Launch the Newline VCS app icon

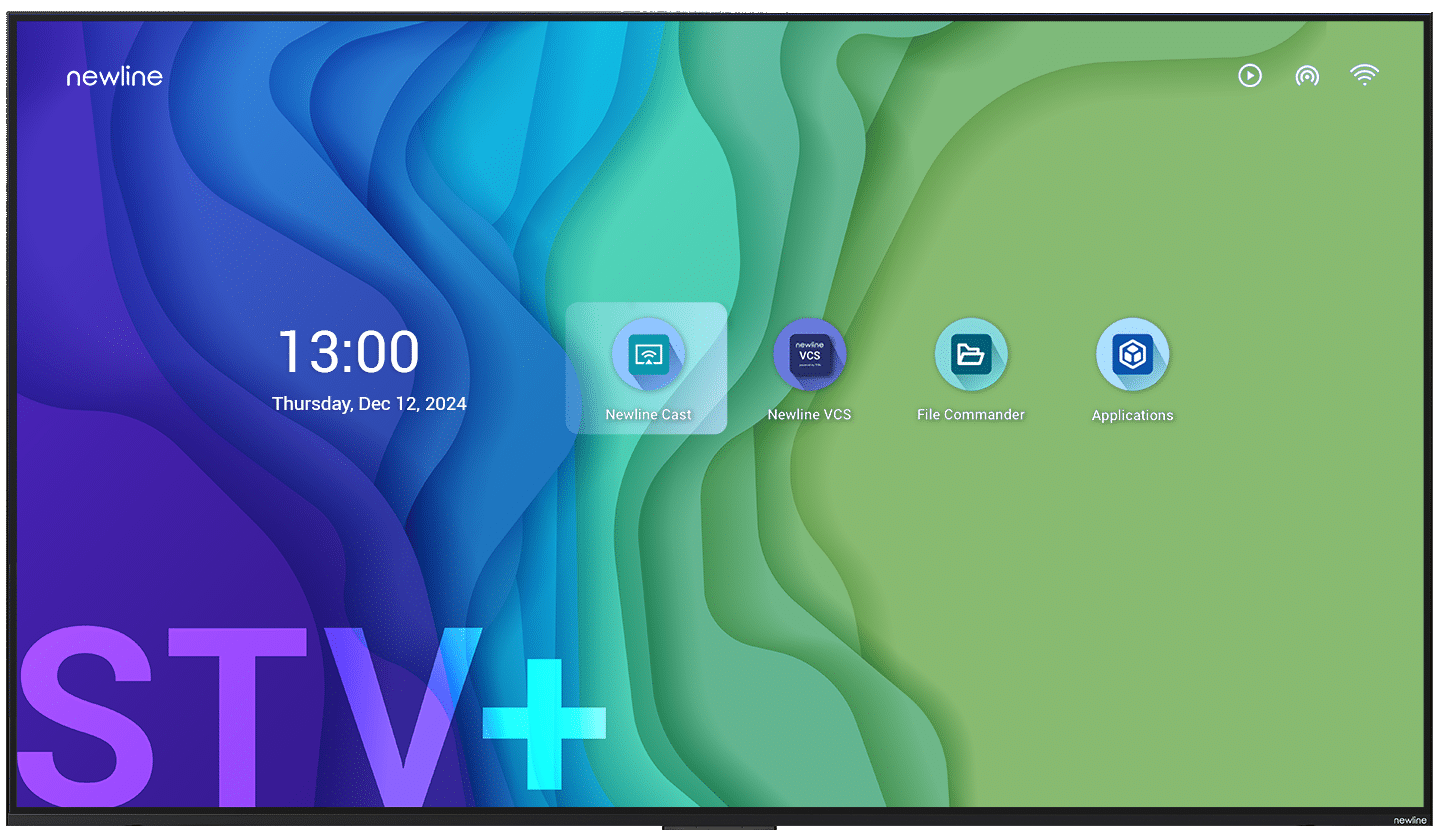[x=809, y=354]
